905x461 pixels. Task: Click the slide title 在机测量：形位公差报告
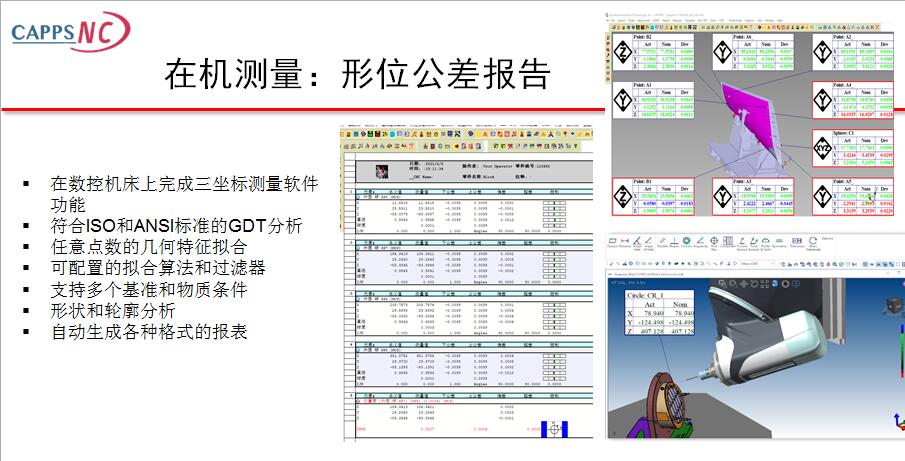(357, 73)
